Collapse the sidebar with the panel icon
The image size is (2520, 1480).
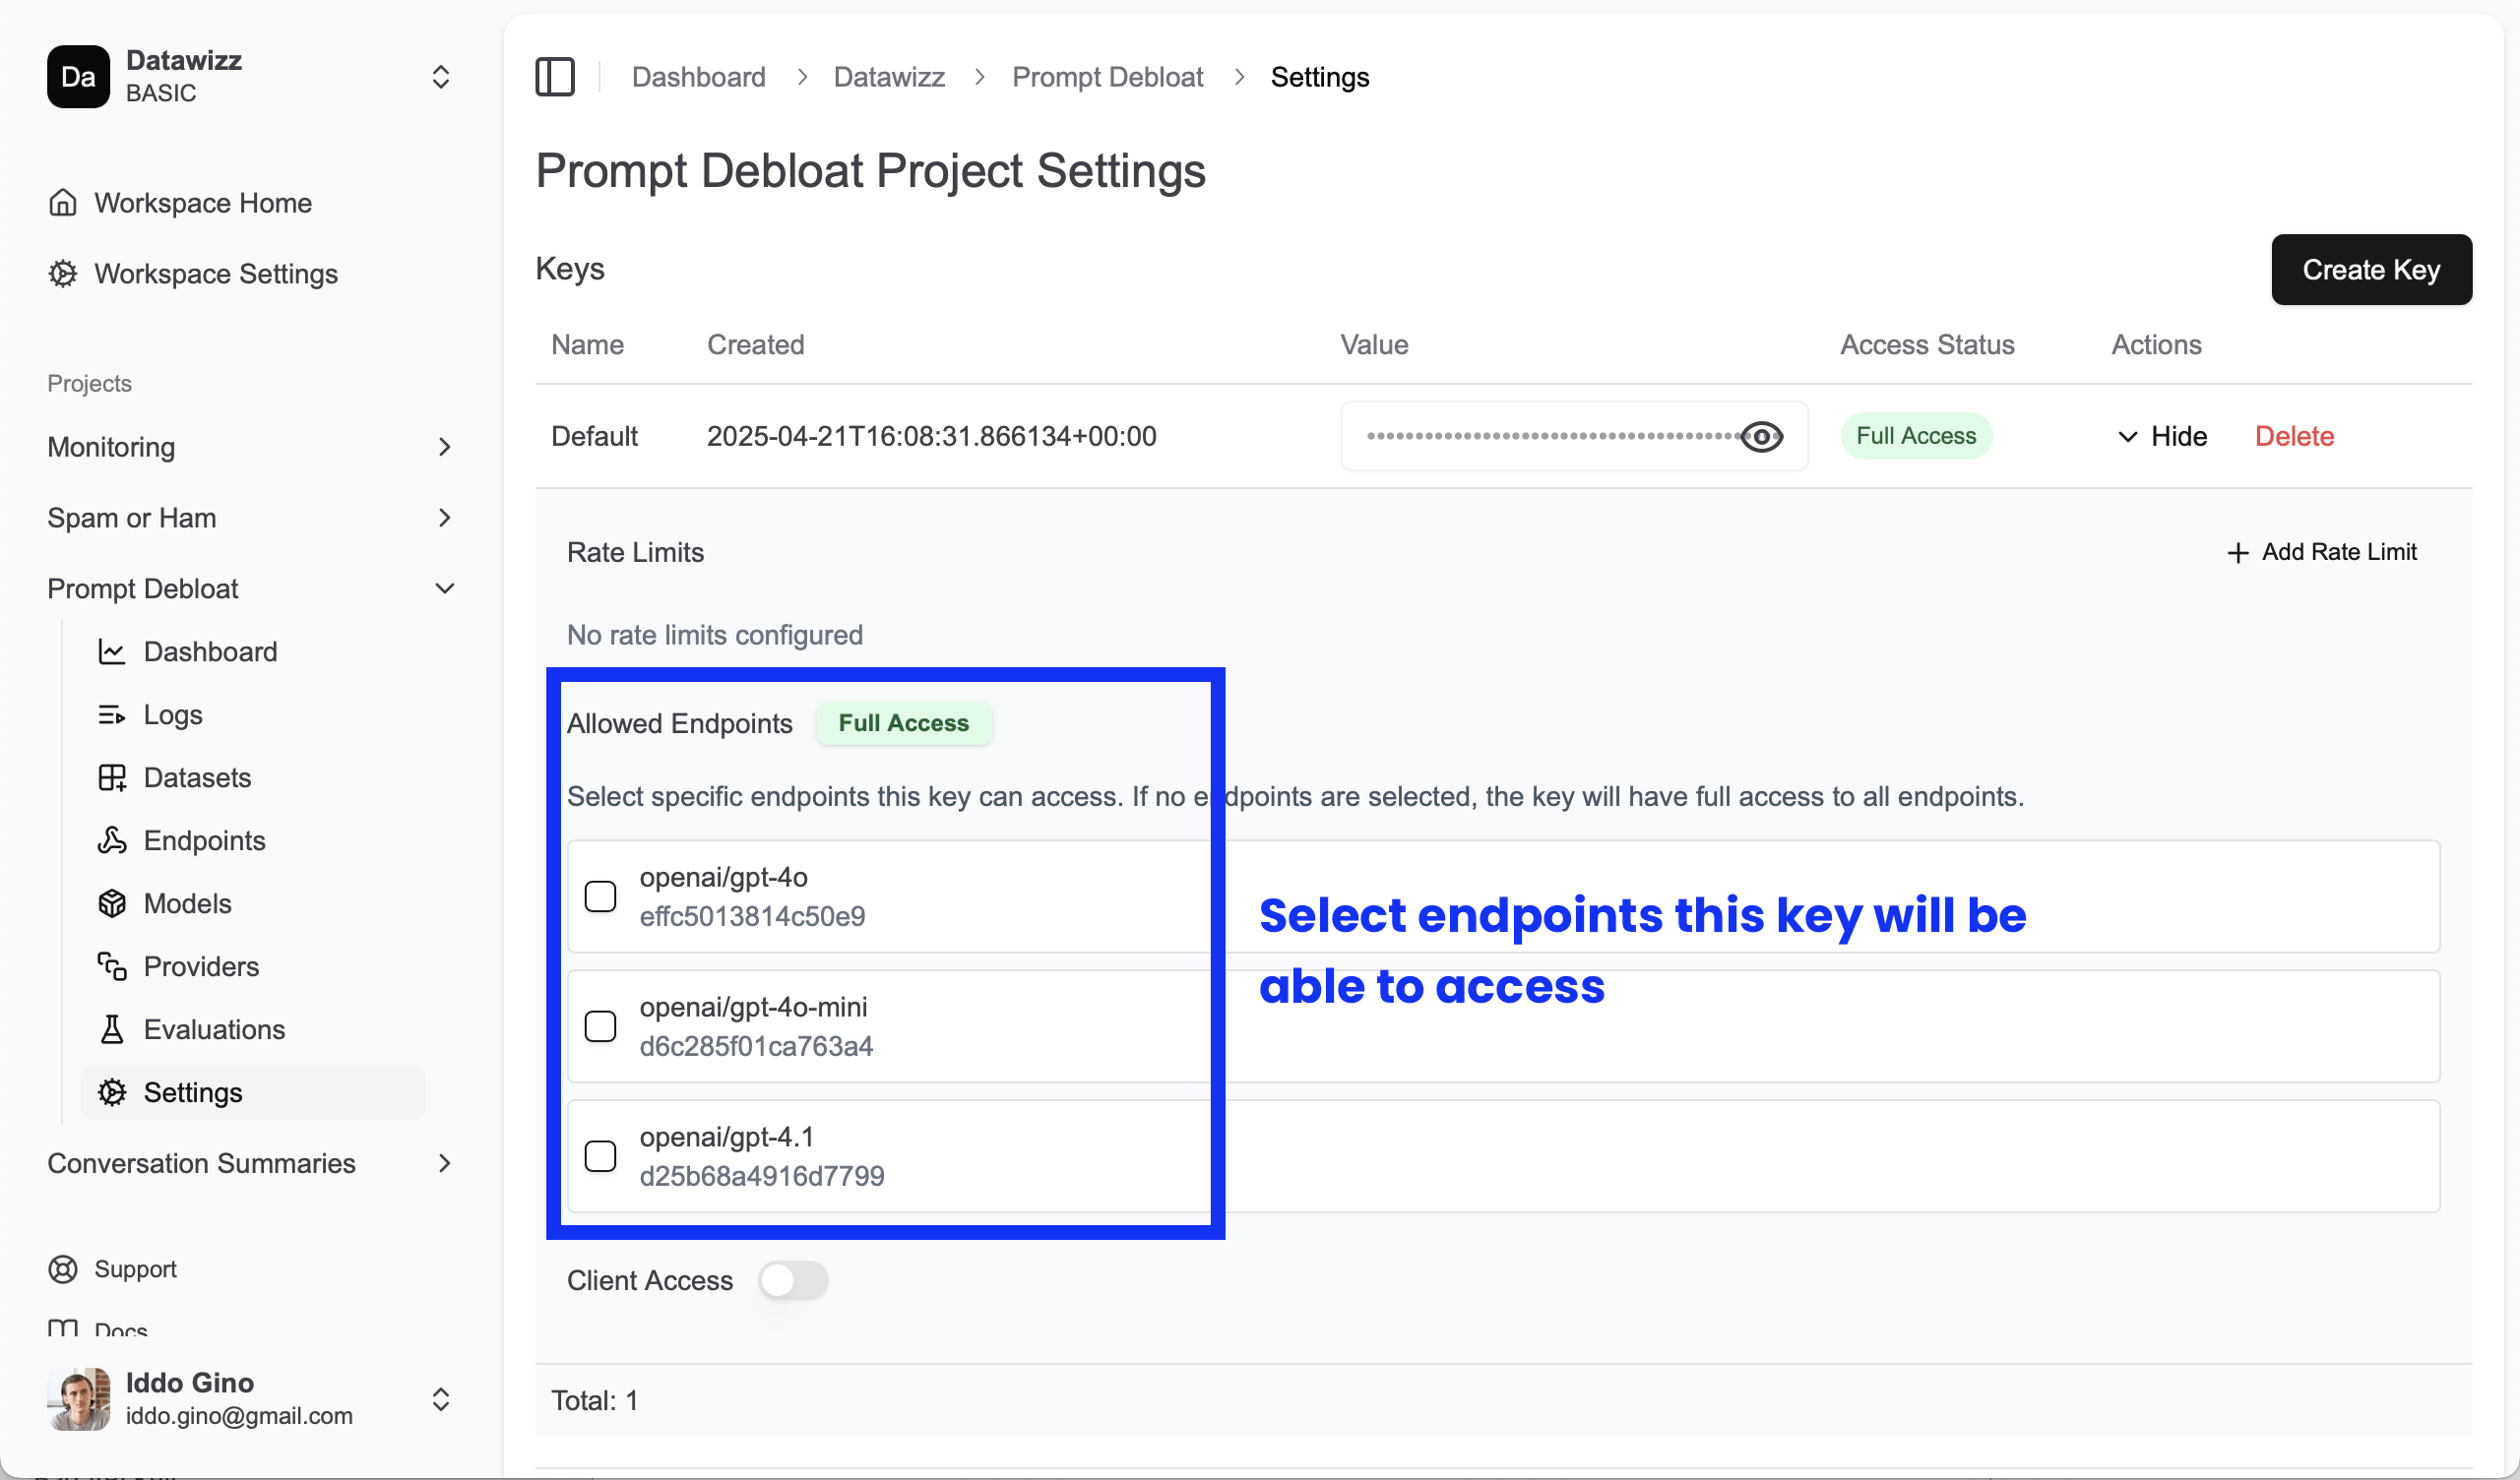pyautogui.click(x=555, y=76)
